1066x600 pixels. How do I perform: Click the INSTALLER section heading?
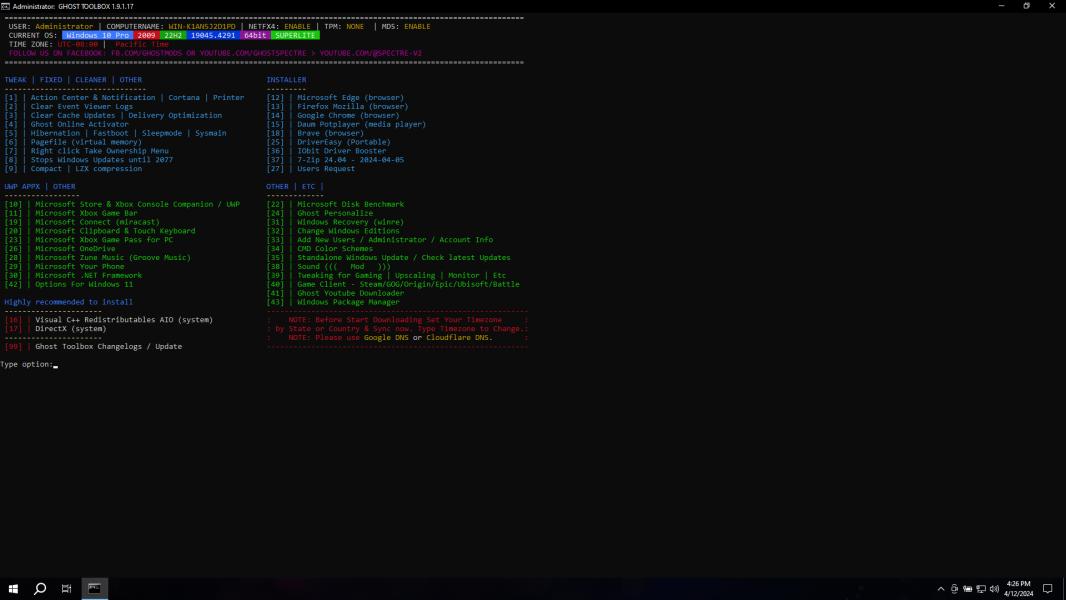click(x=286, y=80)
